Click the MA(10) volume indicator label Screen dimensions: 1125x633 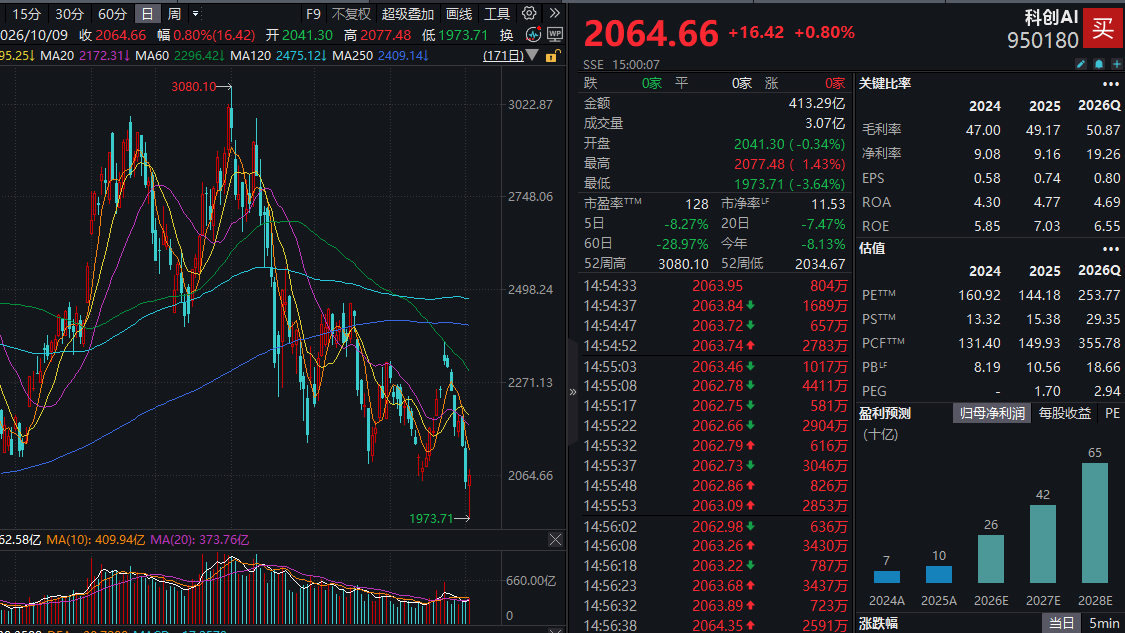click(x=95, y=540)
